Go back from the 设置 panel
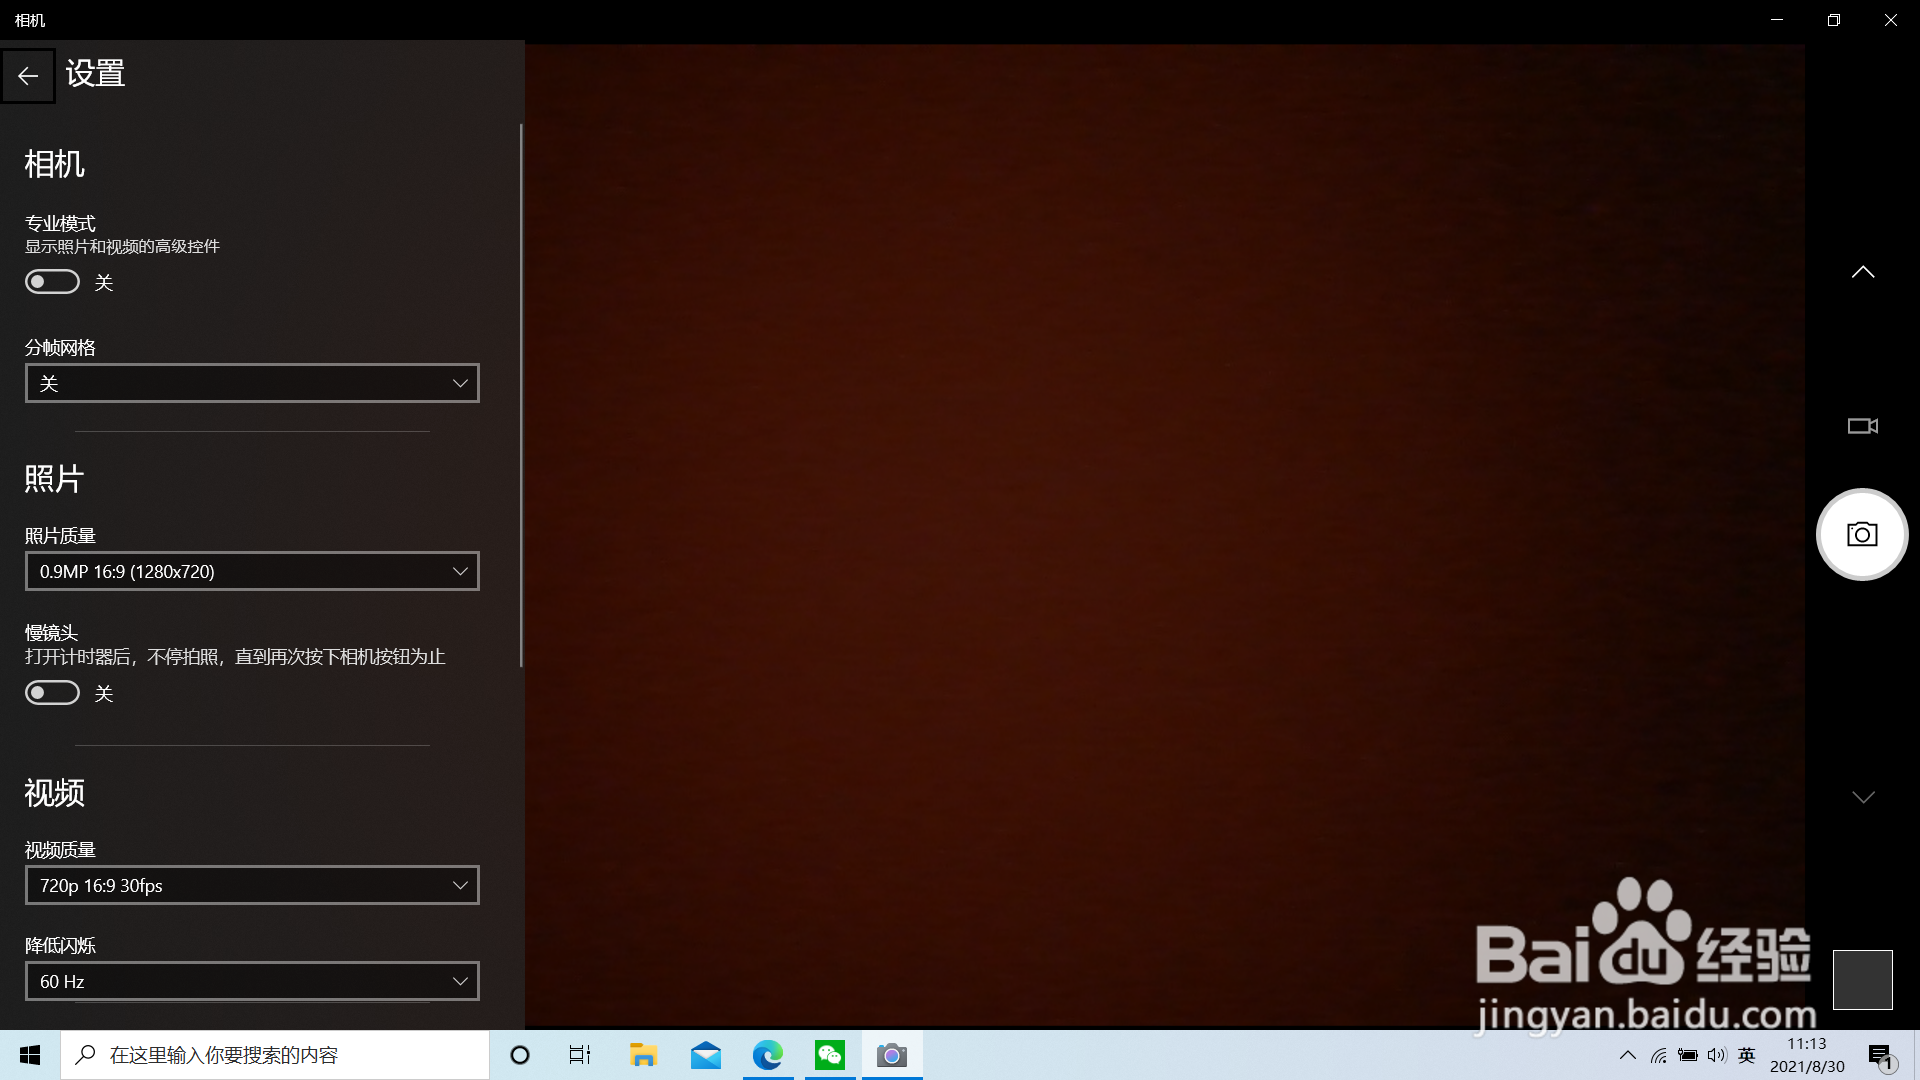Viewport: 1920px width, 1080px height. pos(28,76)
